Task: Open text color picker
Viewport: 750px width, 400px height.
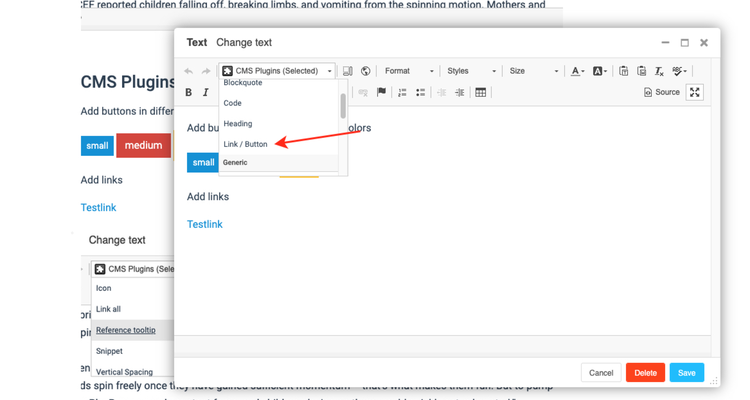Action: tap(577, 71)
